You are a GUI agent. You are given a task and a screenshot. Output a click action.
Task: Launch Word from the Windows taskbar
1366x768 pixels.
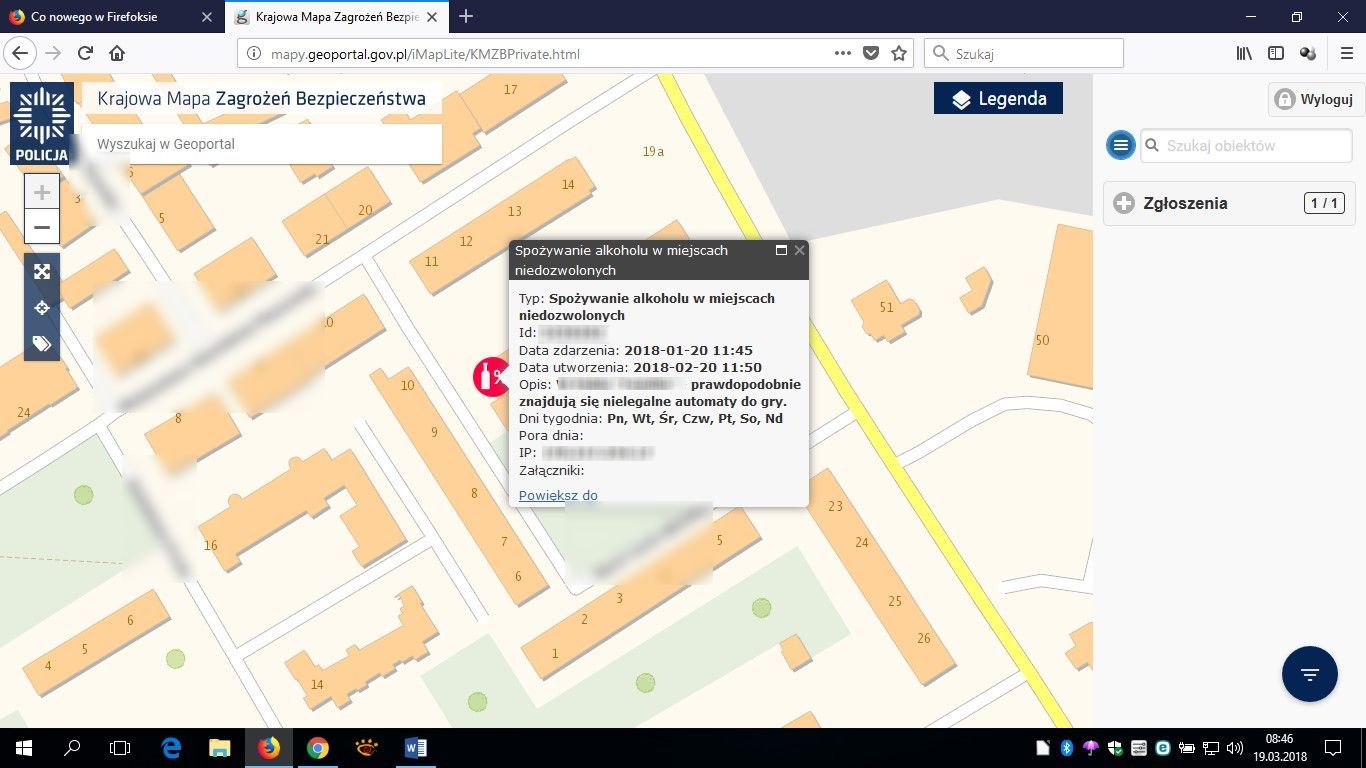(415, 747)
